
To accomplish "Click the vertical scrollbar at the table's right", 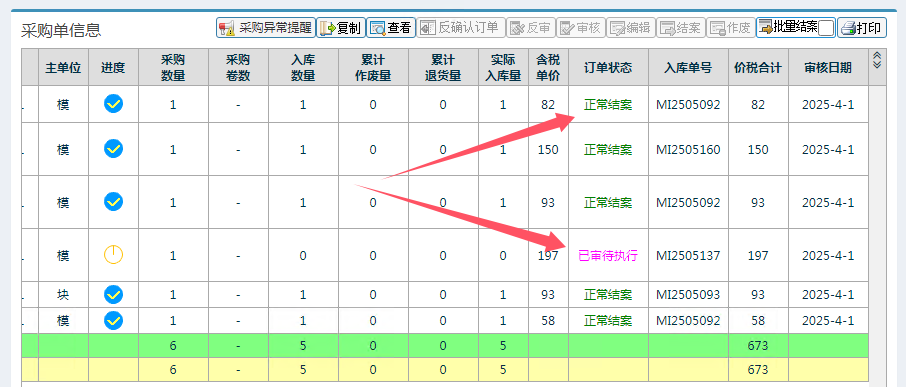I will (x=876, y=219).
